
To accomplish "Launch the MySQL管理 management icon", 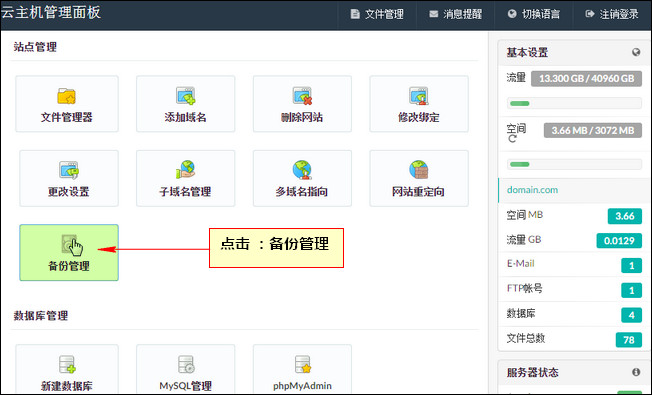I will (x=185, y=369).
